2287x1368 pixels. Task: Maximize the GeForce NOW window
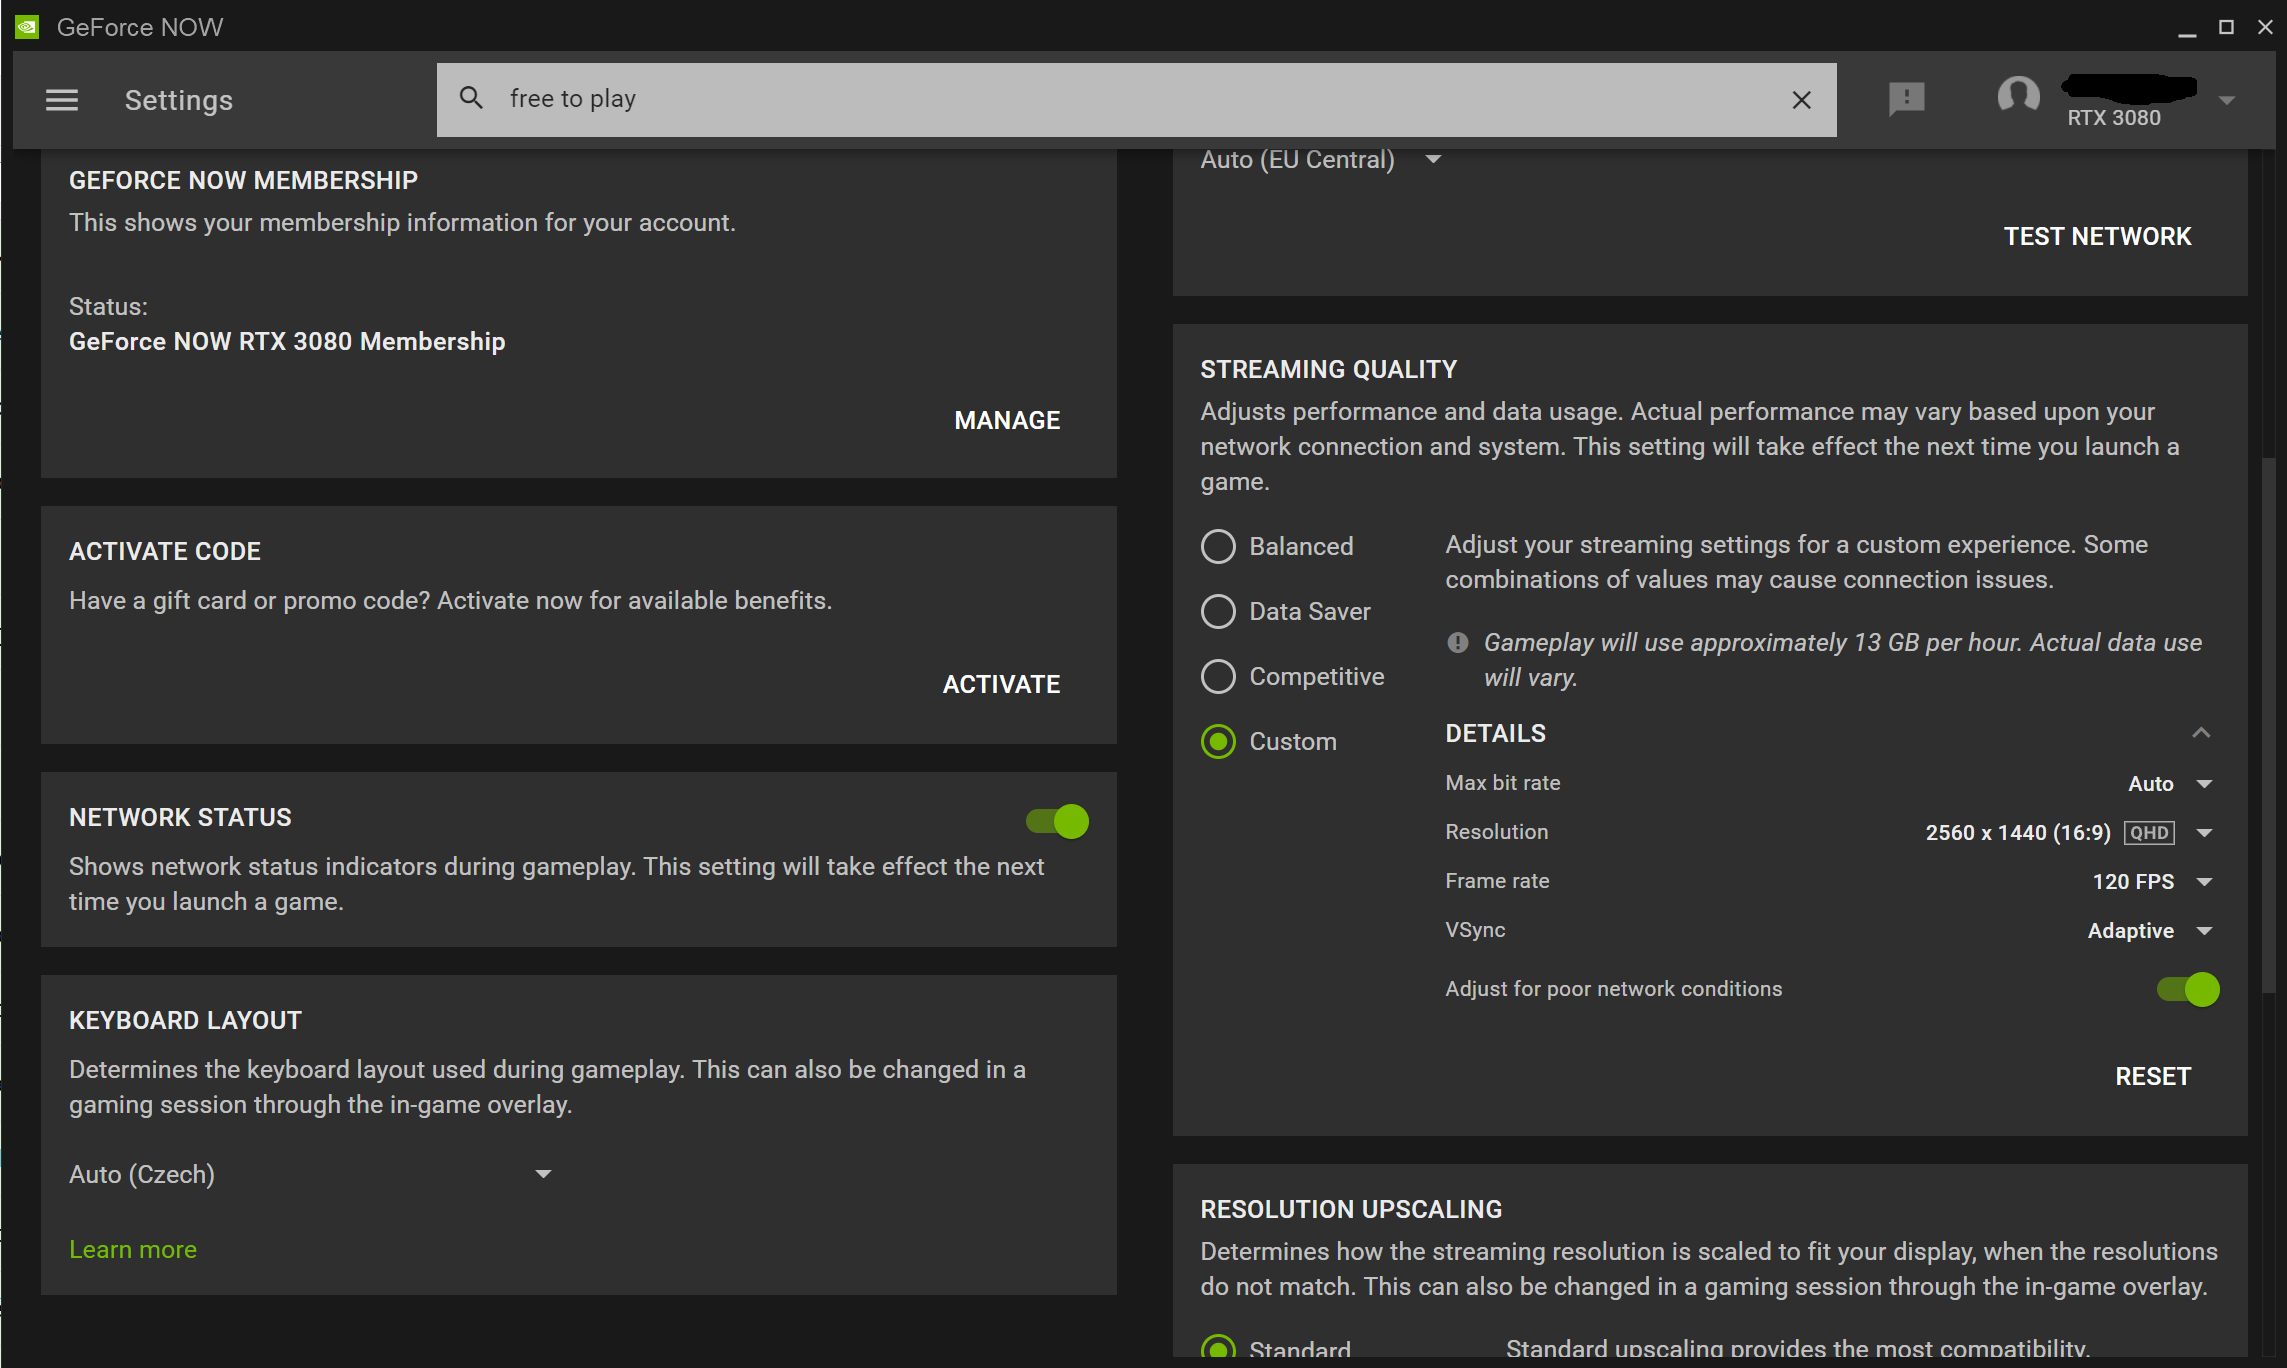click(x=2226, y=27)
